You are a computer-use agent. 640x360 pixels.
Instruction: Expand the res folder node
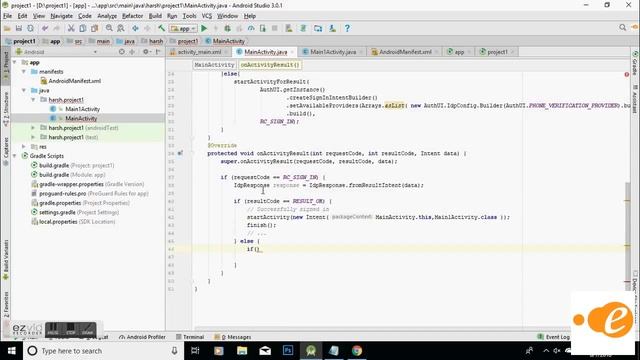pos(24,147)
